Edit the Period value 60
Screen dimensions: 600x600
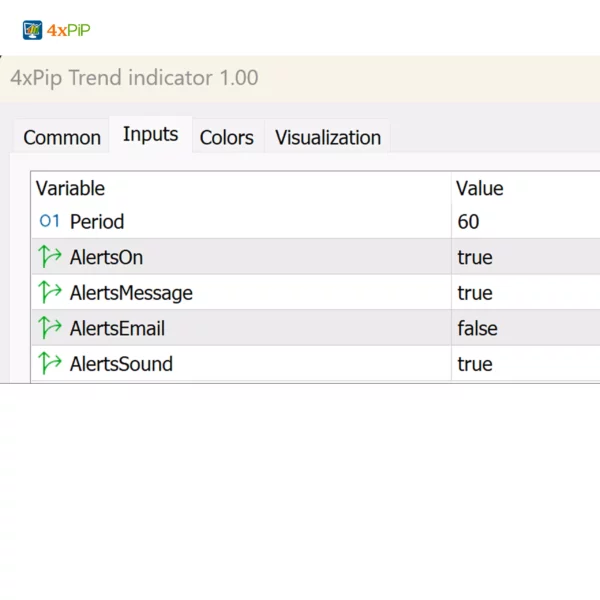pos(468,221)
